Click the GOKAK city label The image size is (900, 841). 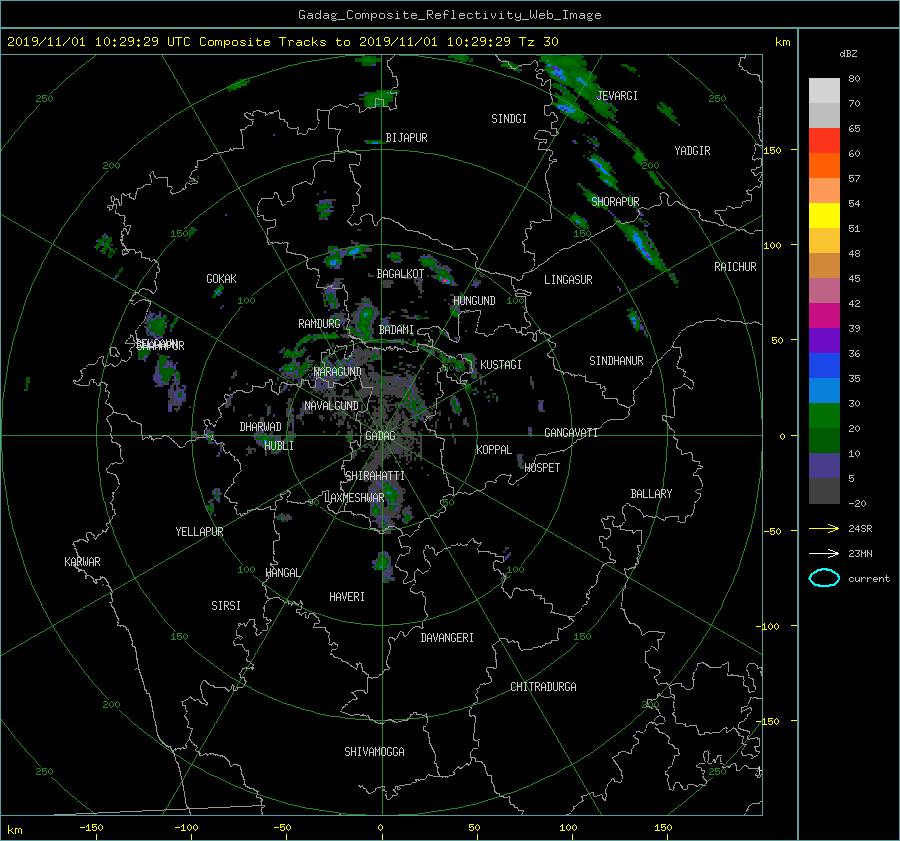[x=221, y=279]
